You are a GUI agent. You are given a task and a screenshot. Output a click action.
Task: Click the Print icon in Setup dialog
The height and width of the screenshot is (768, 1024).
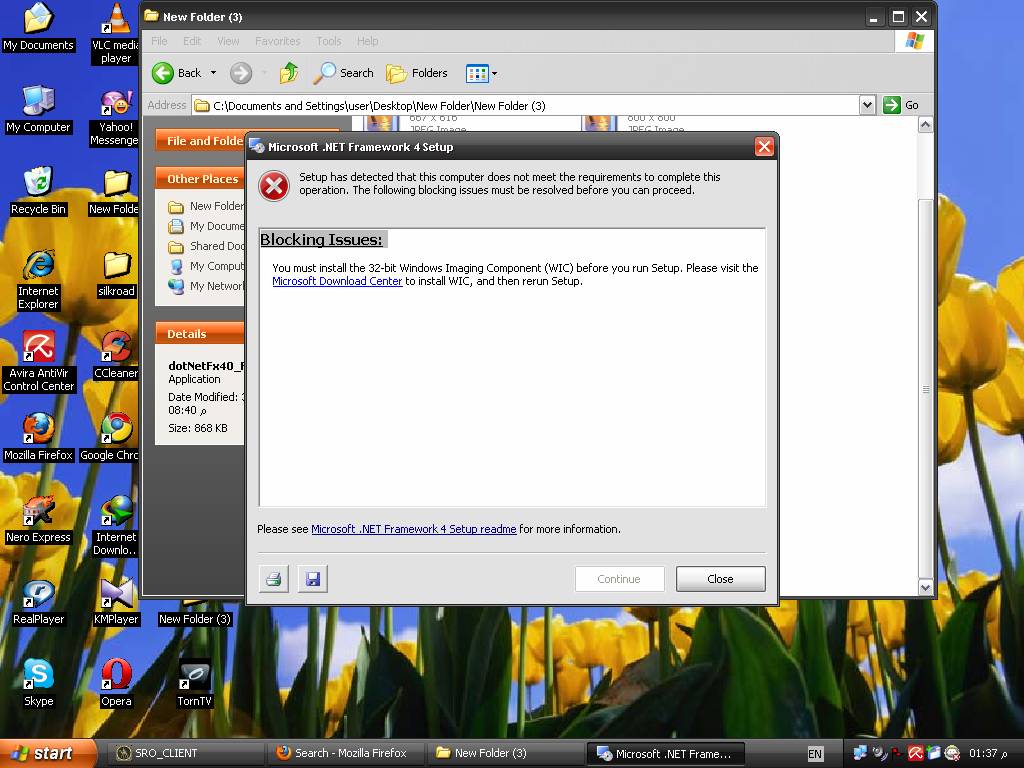coord(274,579)
